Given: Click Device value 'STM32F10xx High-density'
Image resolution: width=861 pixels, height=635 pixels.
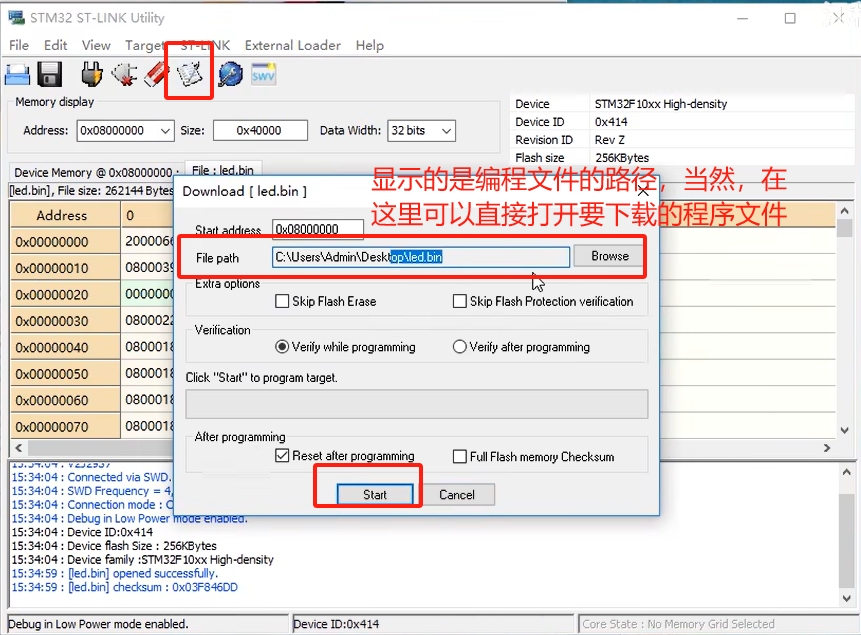Looking at the screenshot, I should click(x=661, y=104).
